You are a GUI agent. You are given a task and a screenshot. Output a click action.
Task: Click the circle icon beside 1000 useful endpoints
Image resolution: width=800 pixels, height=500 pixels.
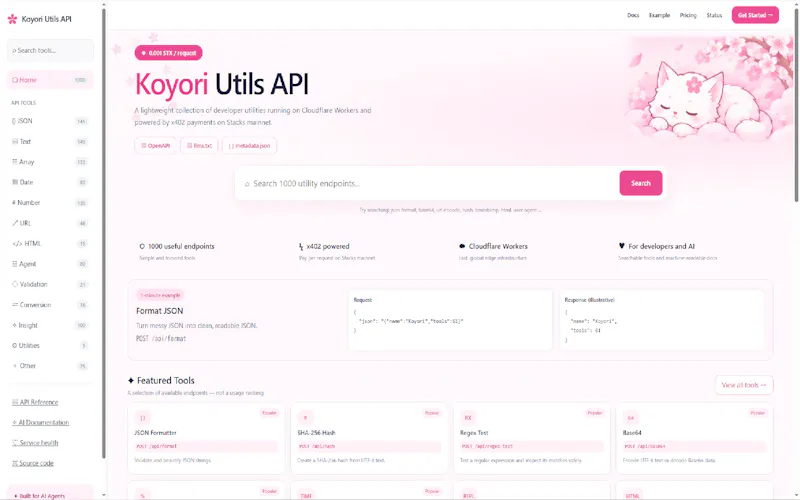pos(142,246)
